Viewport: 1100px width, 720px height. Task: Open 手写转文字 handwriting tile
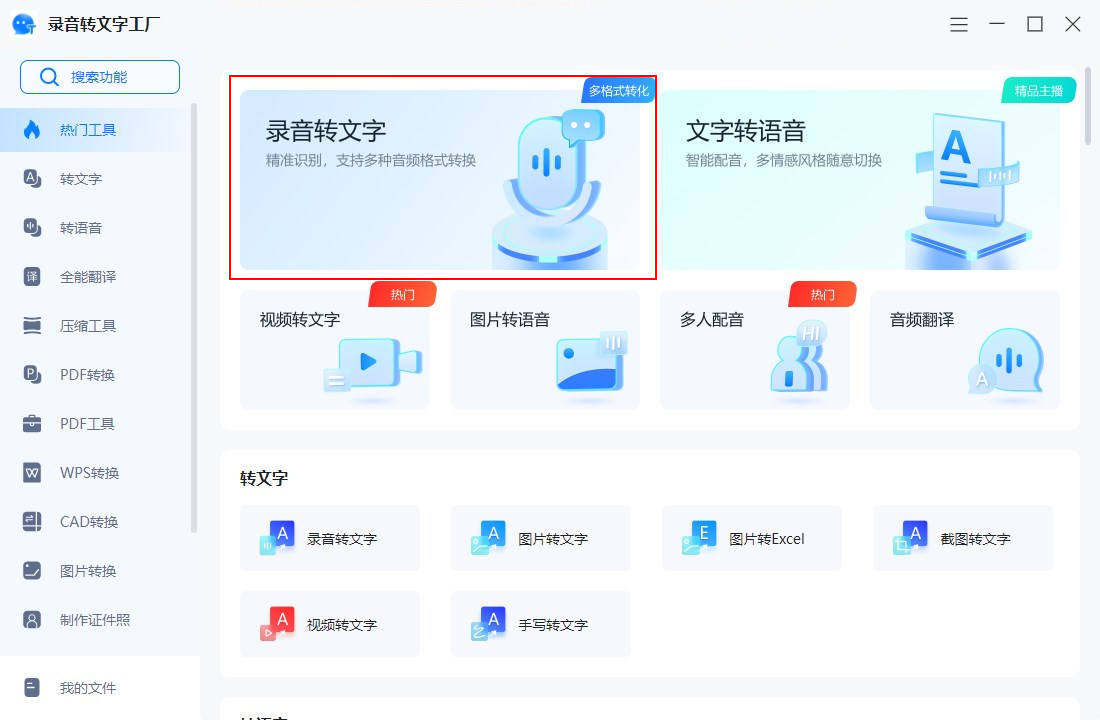point(541,624)
